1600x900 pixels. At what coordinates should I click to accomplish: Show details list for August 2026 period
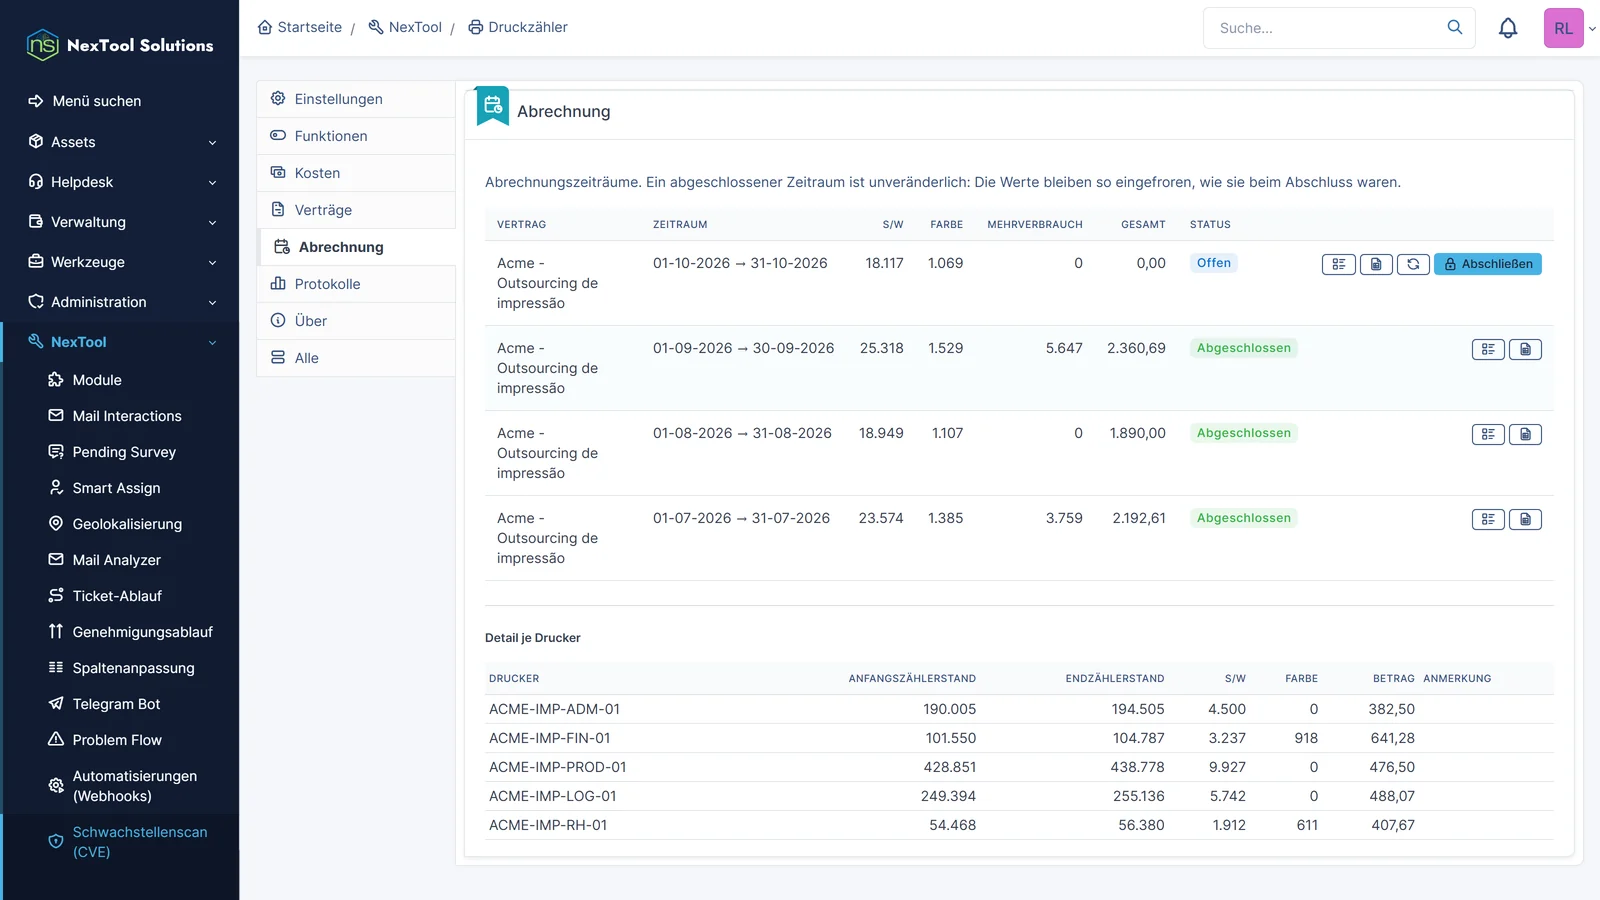(1488, 434)
